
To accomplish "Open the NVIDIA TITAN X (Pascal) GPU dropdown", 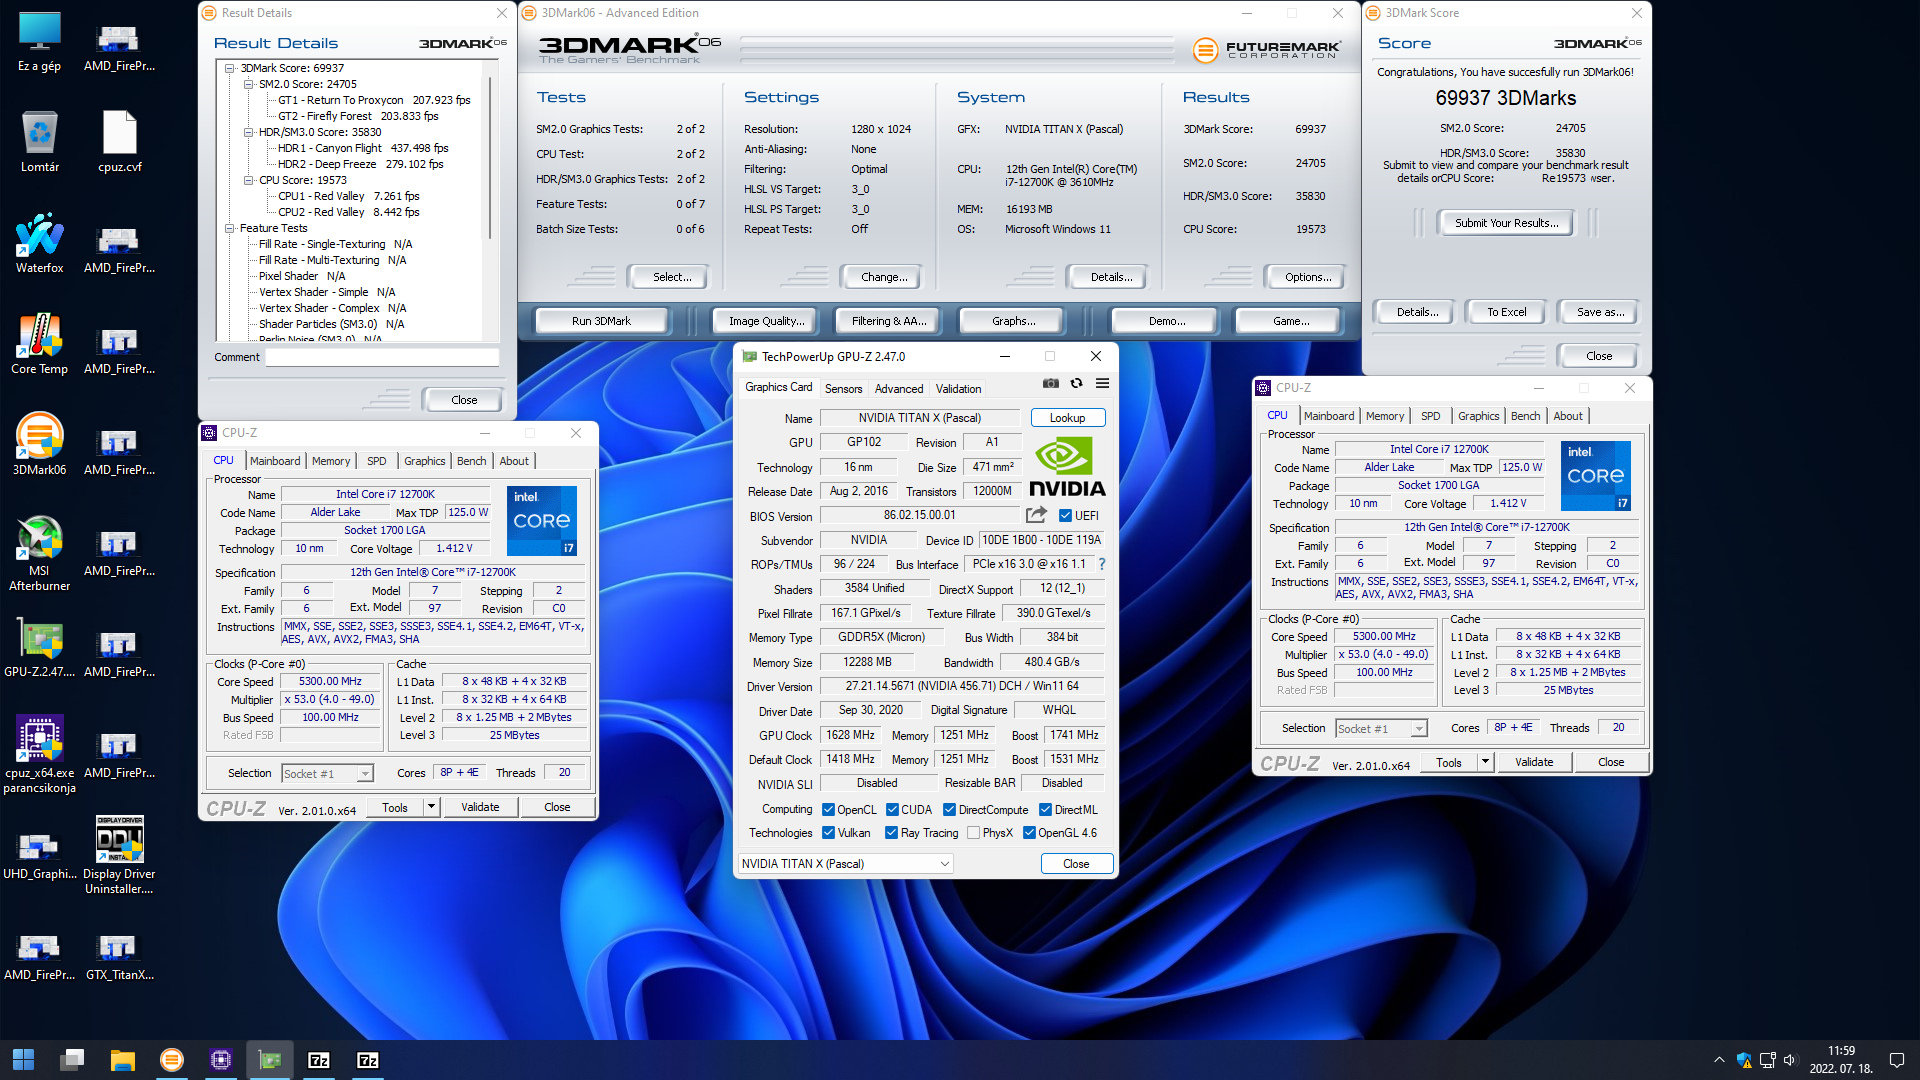I will coord(845,864).
